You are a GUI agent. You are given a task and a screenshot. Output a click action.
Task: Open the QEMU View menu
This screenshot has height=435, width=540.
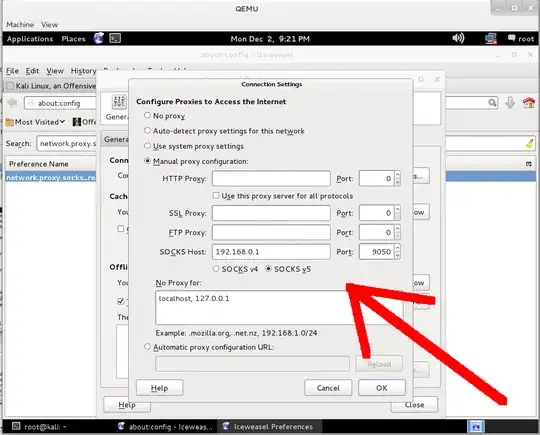tap(49, 24)
